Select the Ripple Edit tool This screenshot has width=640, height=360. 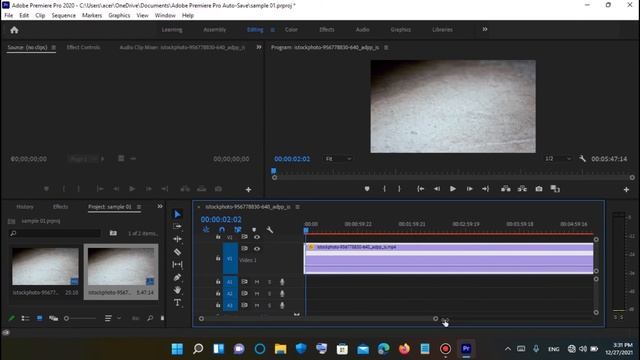click(177, 239)
